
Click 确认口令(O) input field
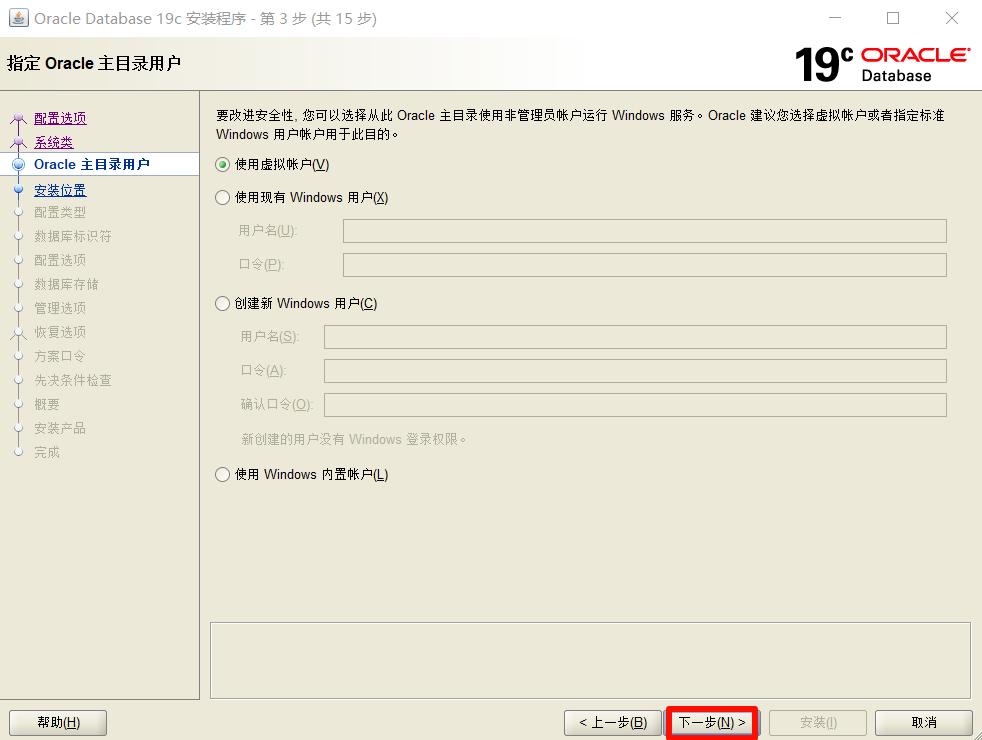[x=635, y=404]
